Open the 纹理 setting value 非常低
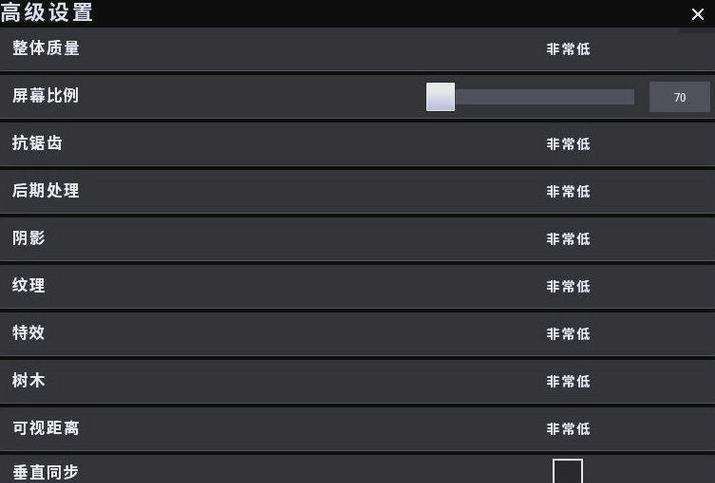This screenshot has width=715, height=483. coord(568,286)
